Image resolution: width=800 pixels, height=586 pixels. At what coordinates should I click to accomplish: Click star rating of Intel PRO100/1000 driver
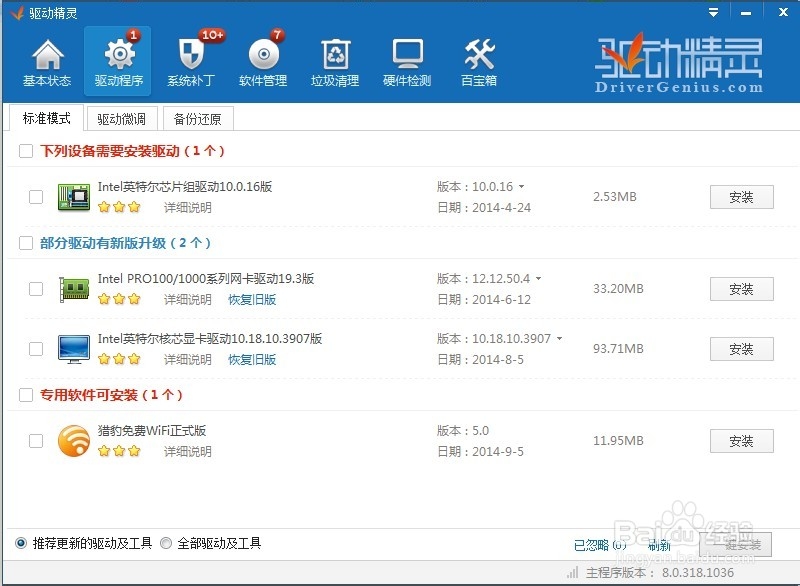click(x=119, y=299)
